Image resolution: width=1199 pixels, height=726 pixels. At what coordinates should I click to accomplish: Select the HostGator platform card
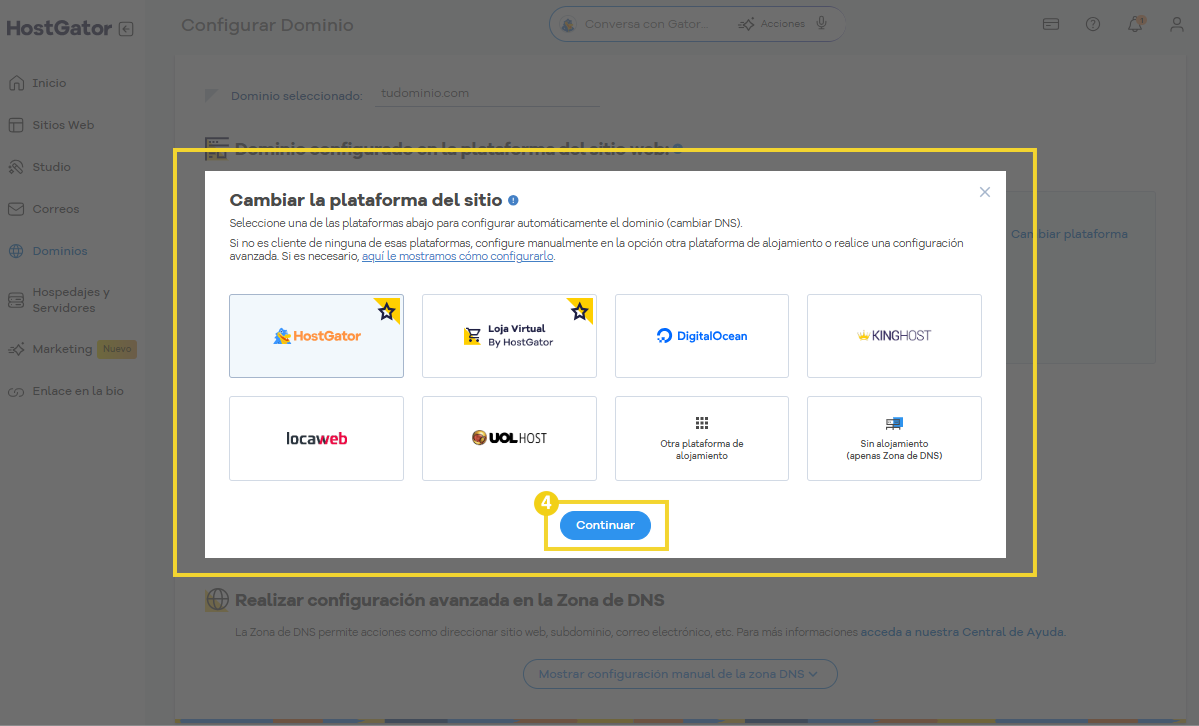point(317,336)
